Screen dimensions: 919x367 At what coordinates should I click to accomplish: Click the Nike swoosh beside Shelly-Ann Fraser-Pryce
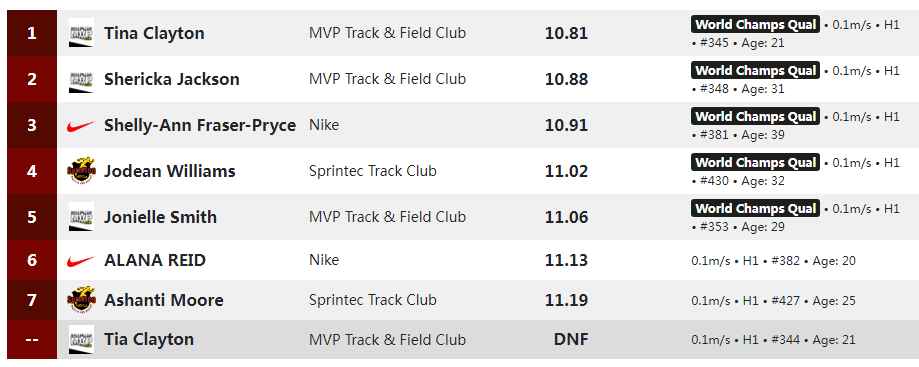[81, 125]
